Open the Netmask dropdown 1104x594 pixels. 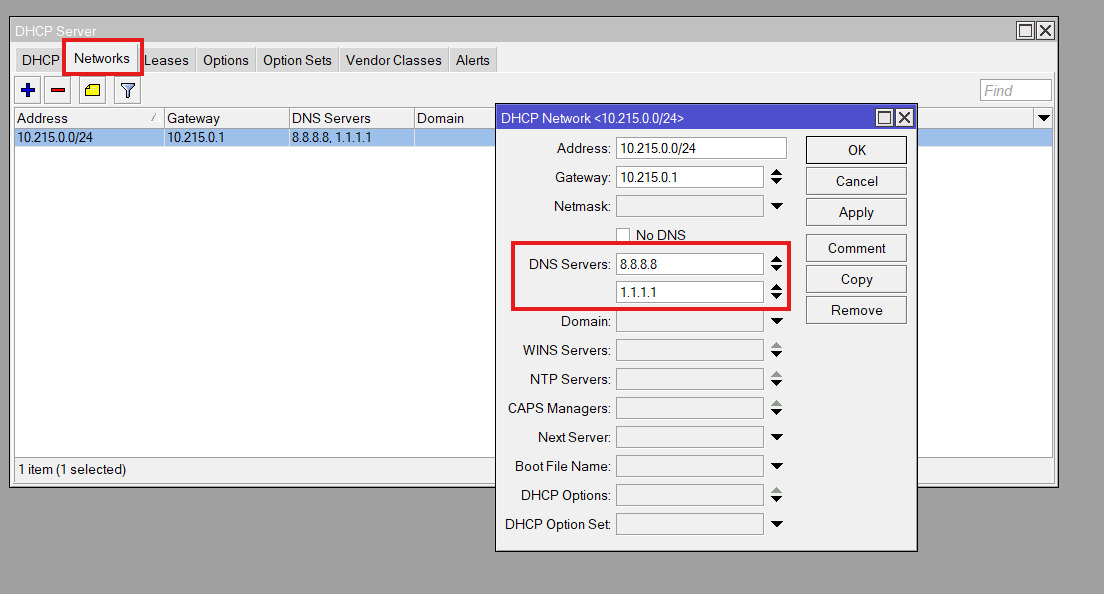tap(777, 205)
